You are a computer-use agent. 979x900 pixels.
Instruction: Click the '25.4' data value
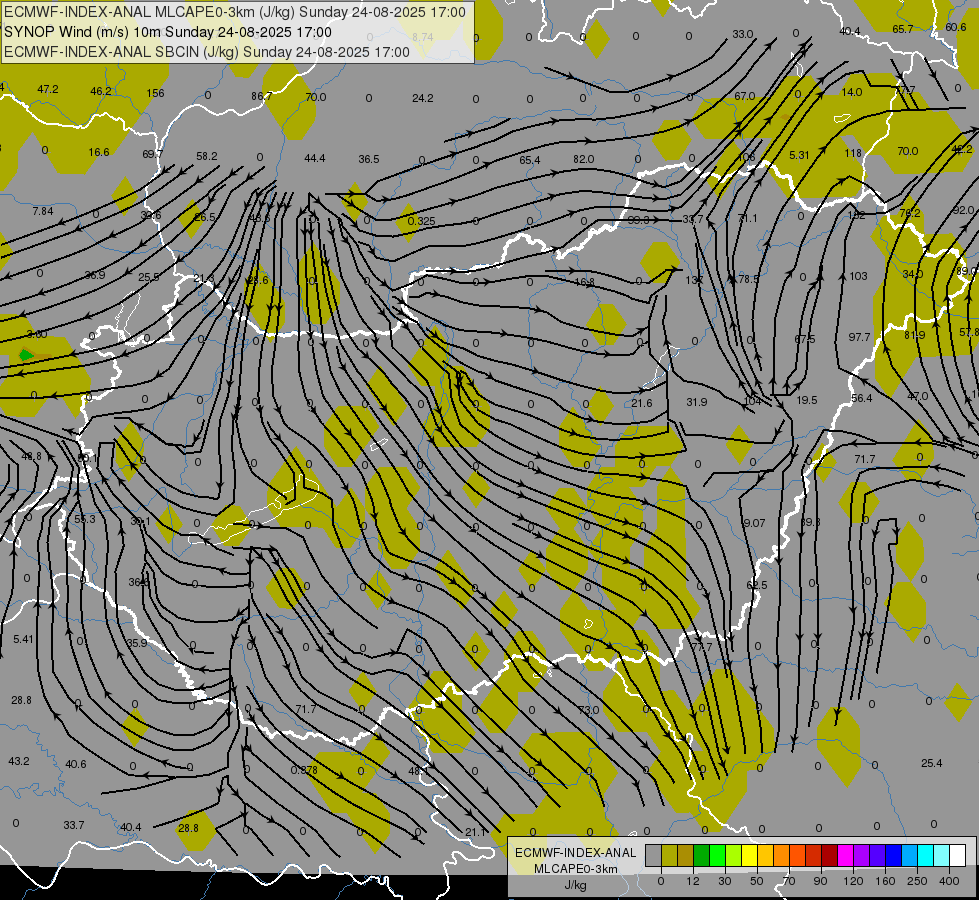(x=932, y=763)
